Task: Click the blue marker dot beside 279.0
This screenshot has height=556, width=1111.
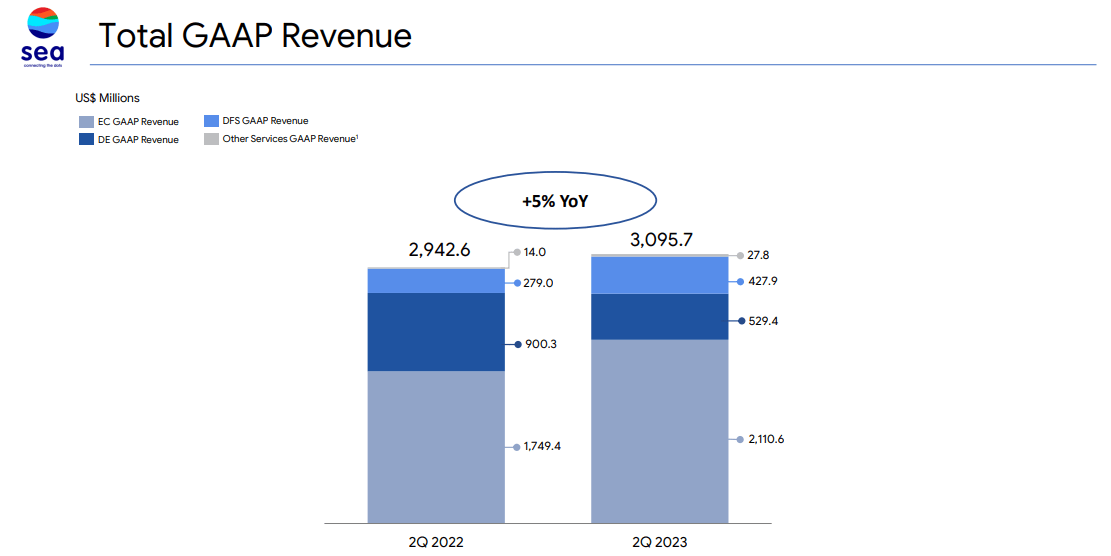Action: [517, 283]
